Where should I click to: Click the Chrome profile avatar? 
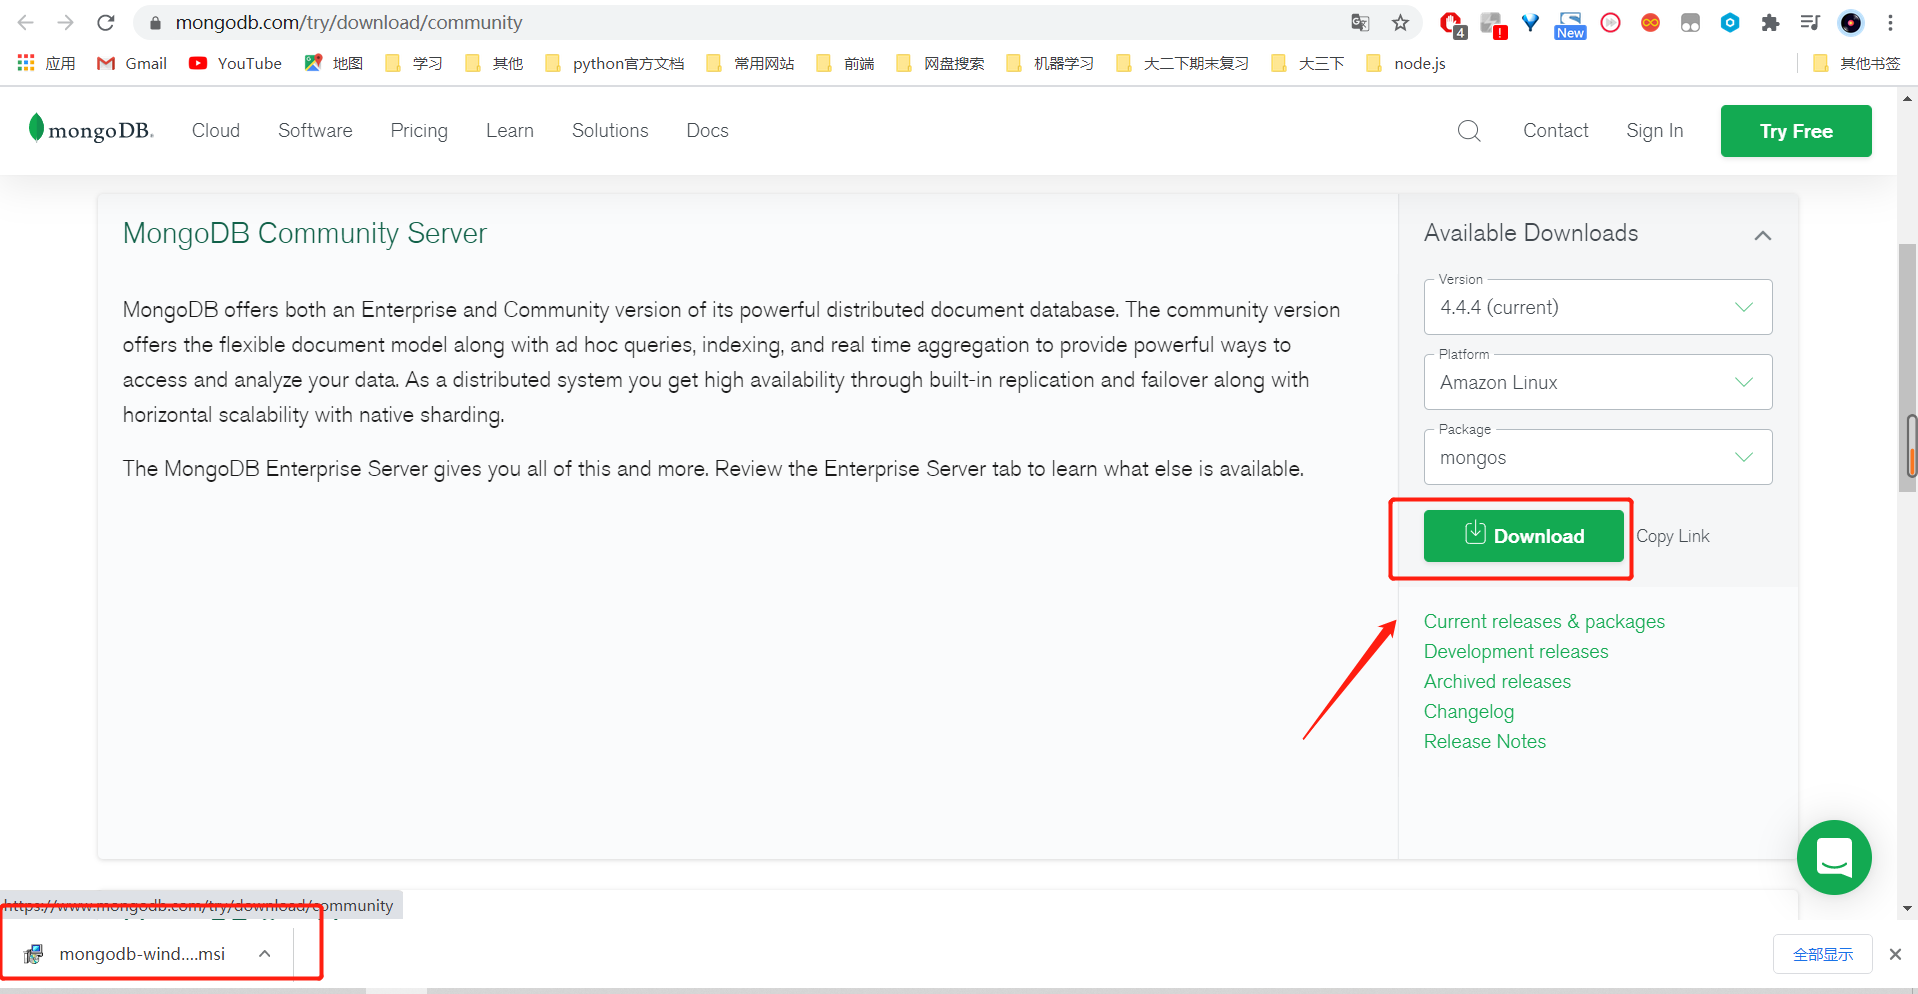coord(1851,22)
